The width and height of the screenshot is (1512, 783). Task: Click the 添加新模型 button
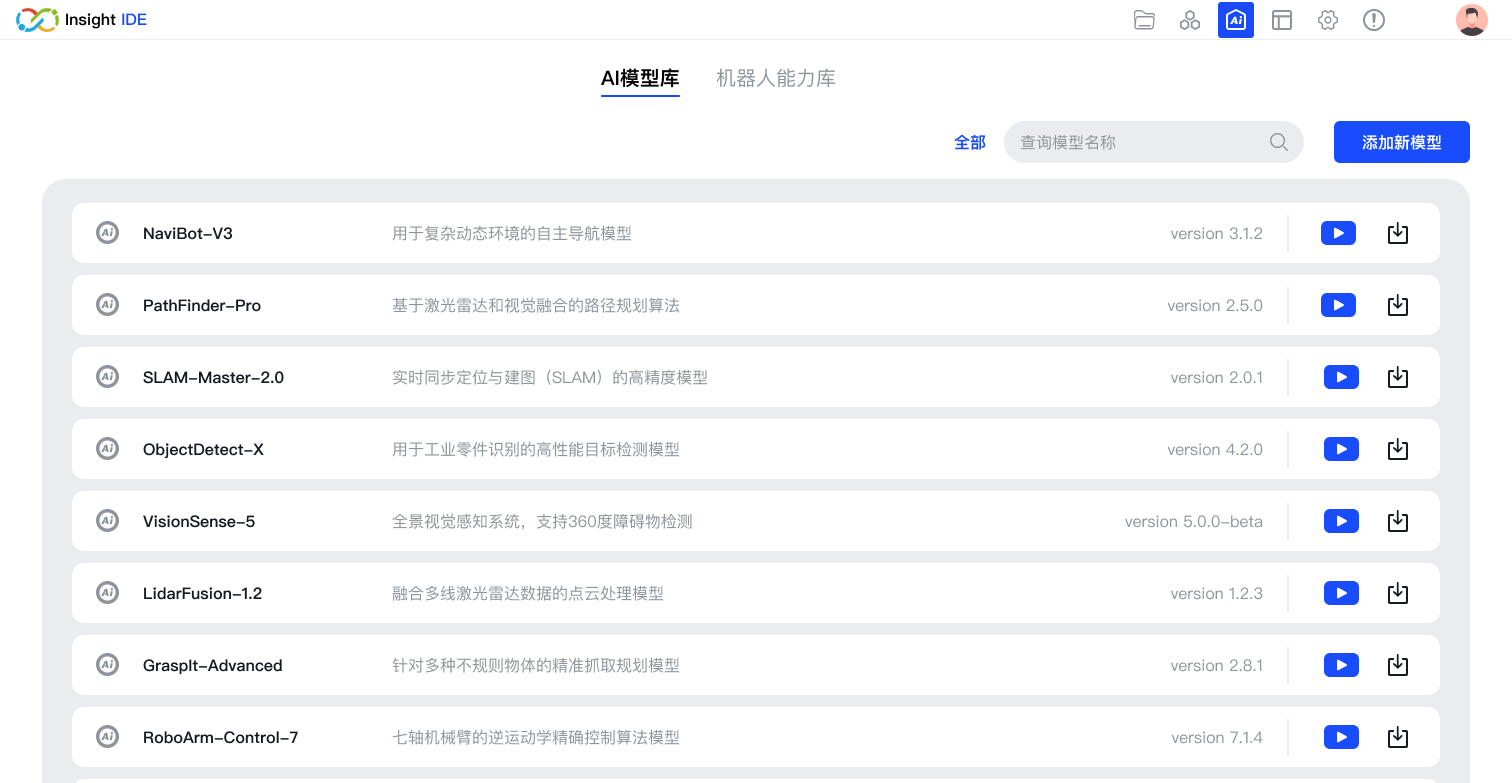click(1401, 142)
